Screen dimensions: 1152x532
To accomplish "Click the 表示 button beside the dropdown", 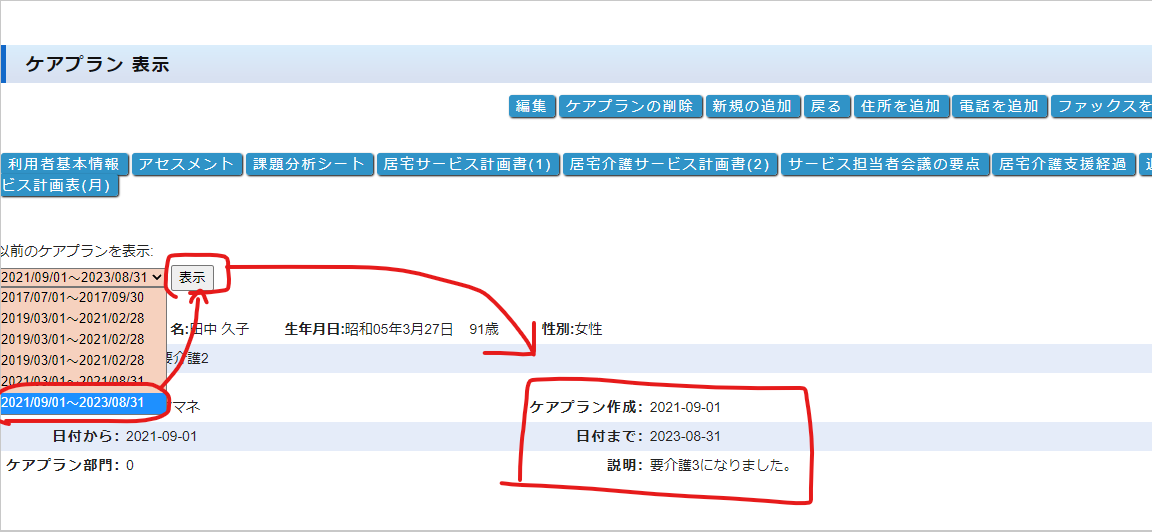I will (192, 277).
